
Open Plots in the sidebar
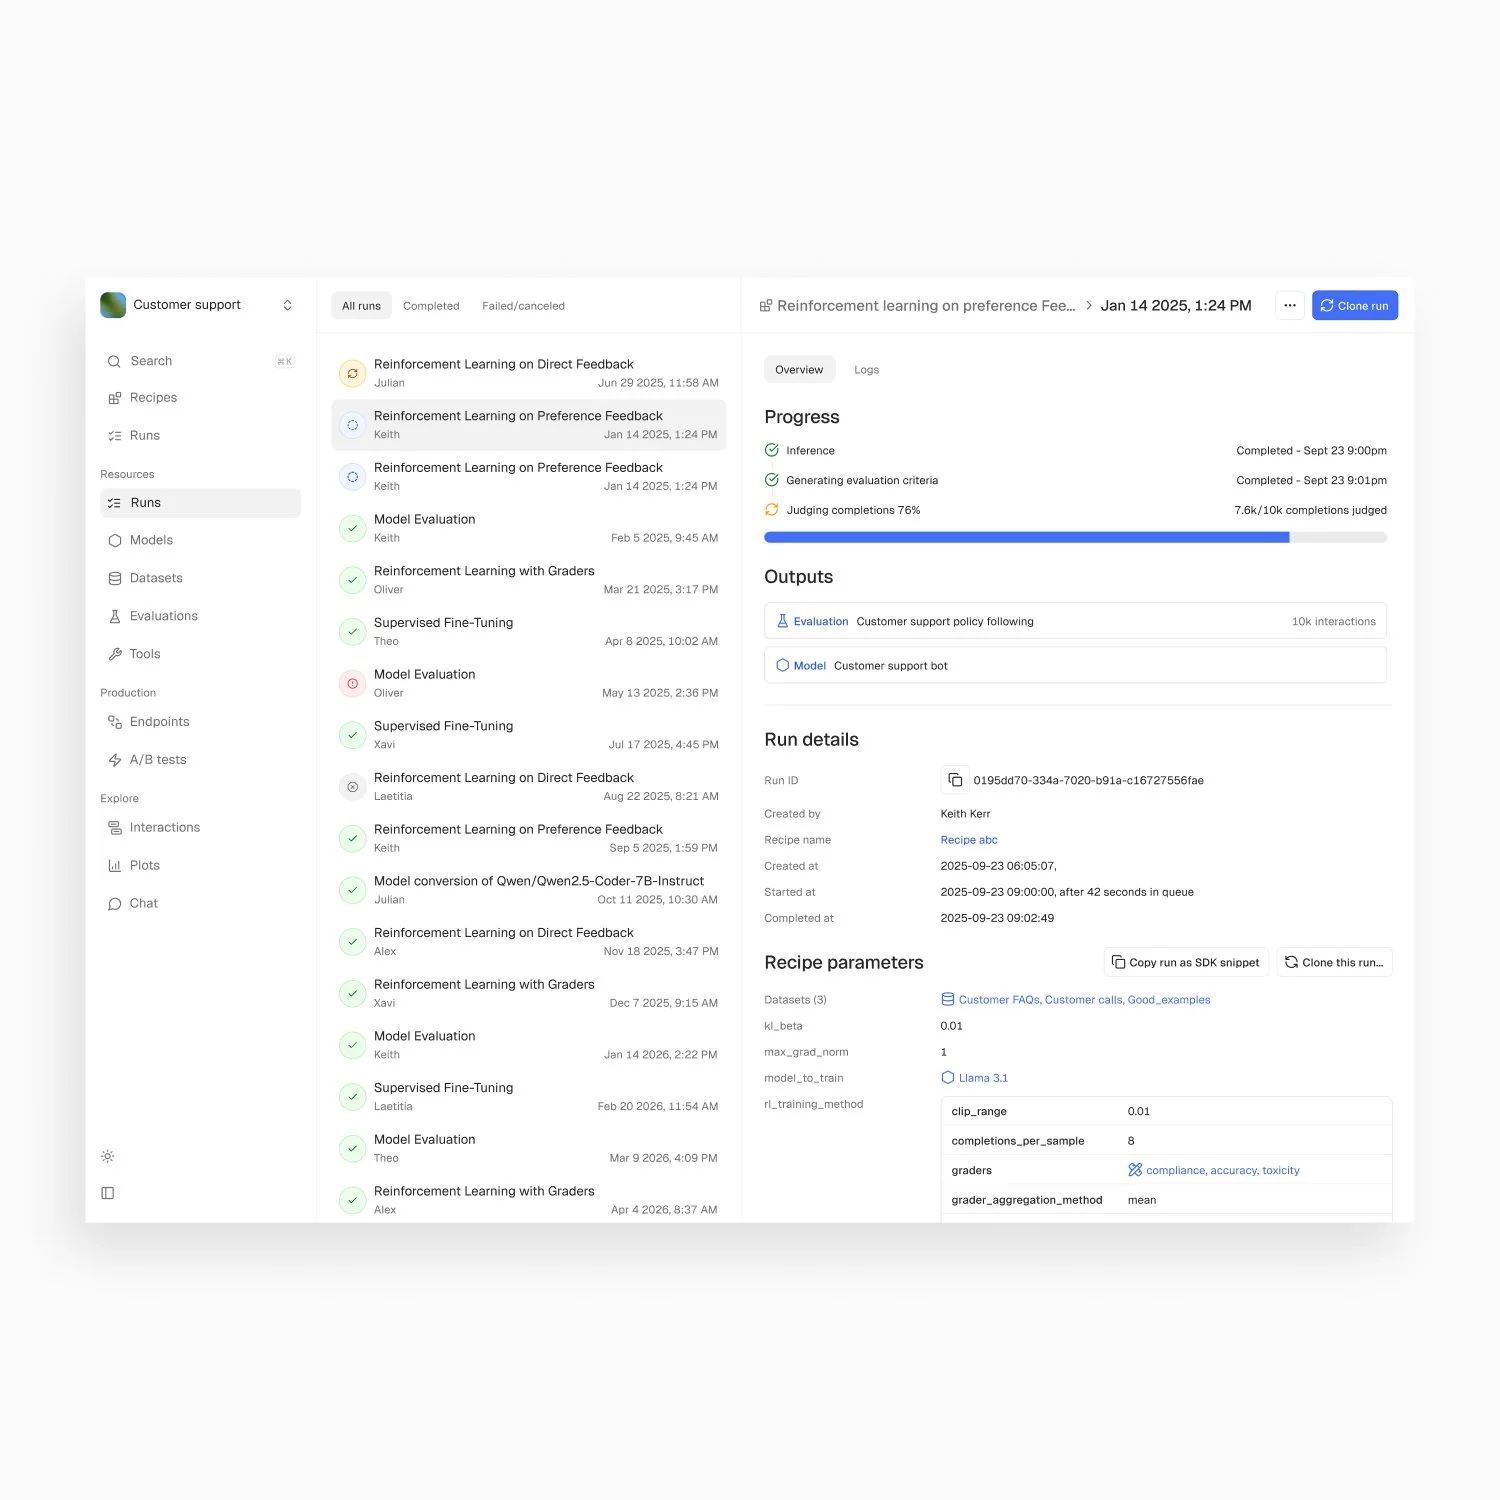click(200, 866)
